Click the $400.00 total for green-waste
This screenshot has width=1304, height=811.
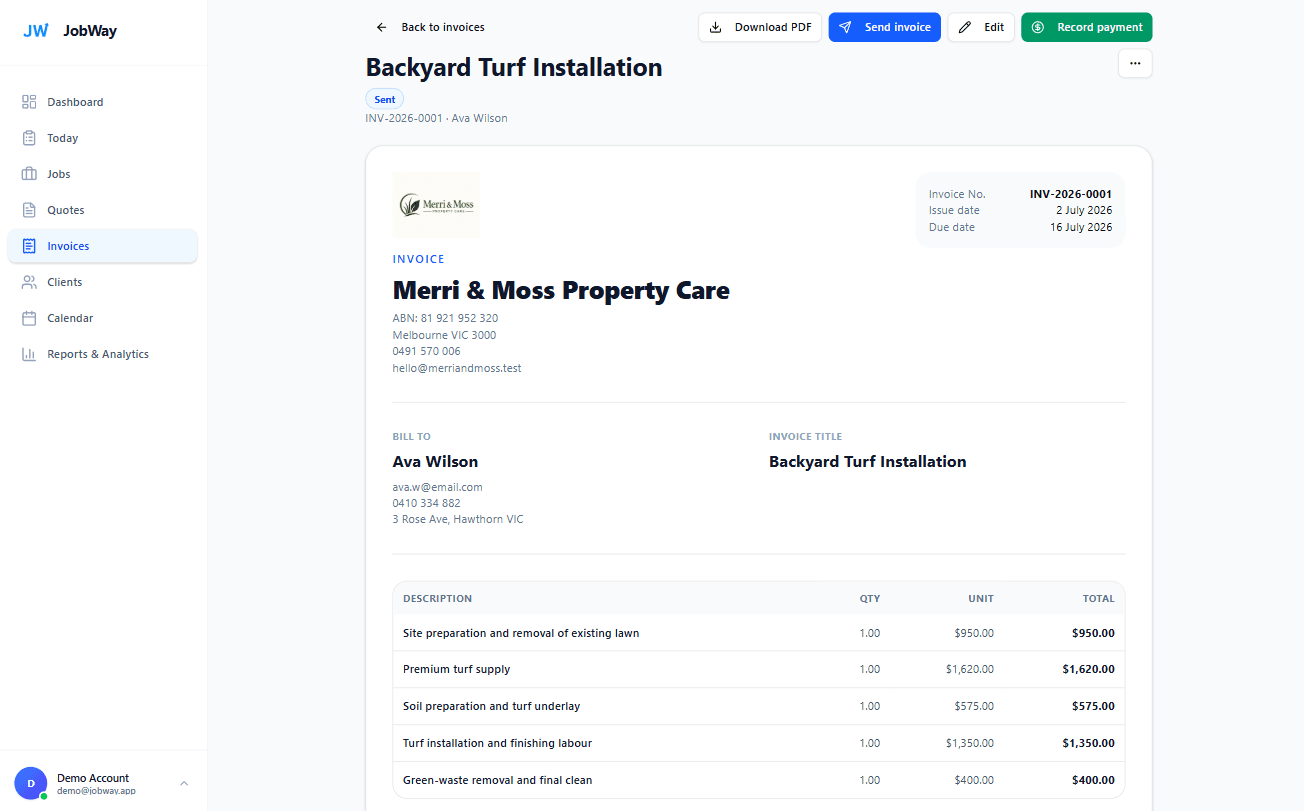click(x=1093, y=780)
